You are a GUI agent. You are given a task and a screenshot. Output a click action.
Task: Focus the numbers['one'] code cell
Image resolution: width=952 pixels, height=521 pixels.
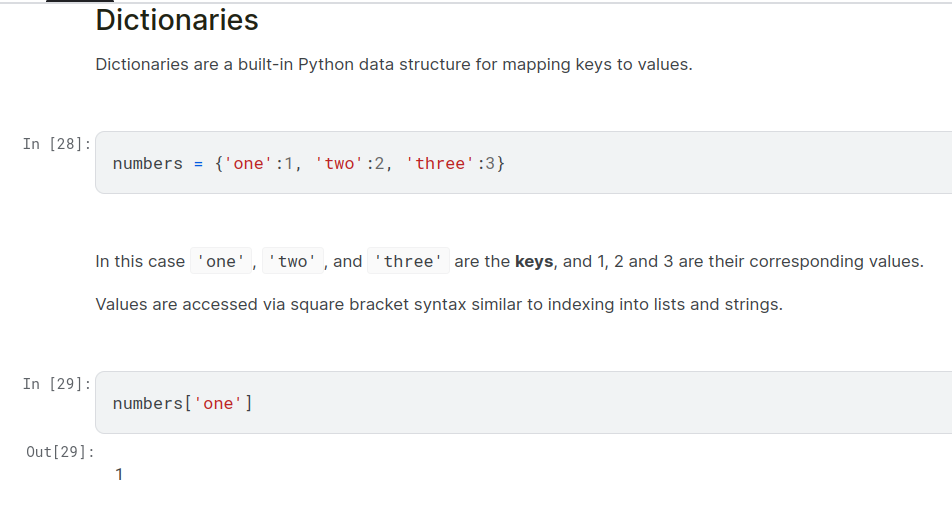pyautogui.click(x=600, y=403)
